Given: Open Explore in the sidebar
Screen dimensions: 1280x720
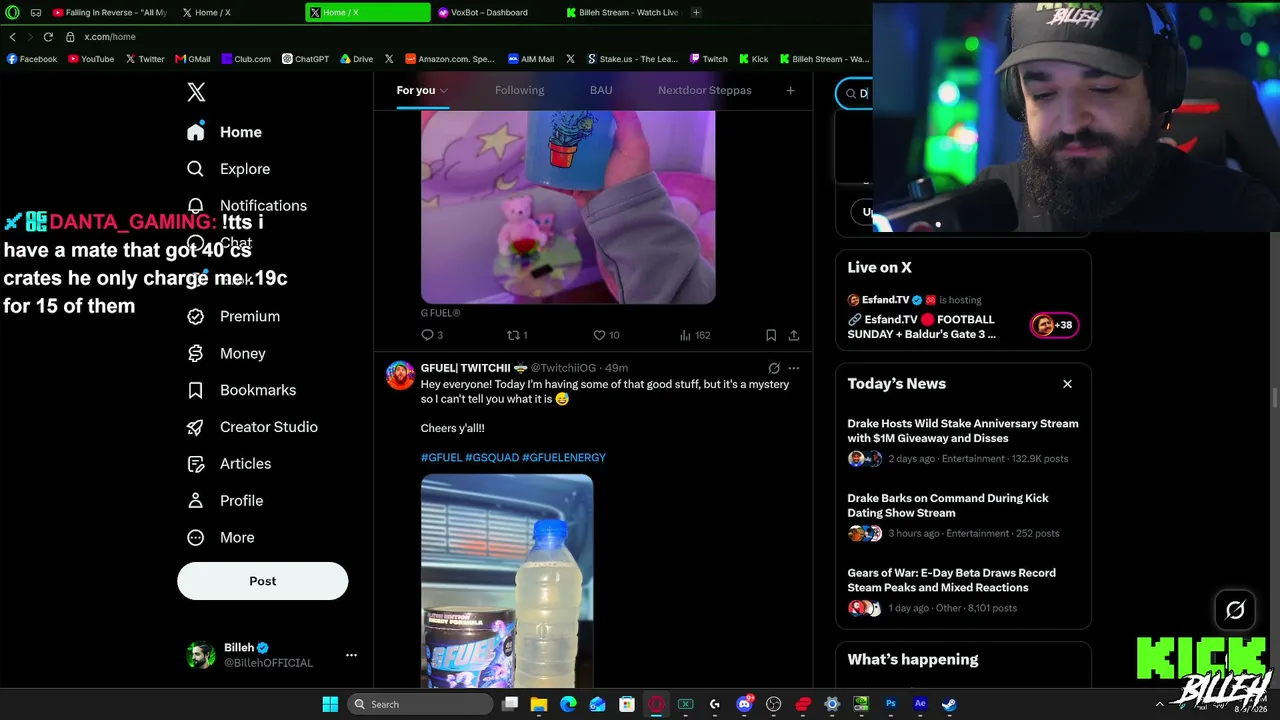Looking at the screenshot, I should (x=229, y=169).
